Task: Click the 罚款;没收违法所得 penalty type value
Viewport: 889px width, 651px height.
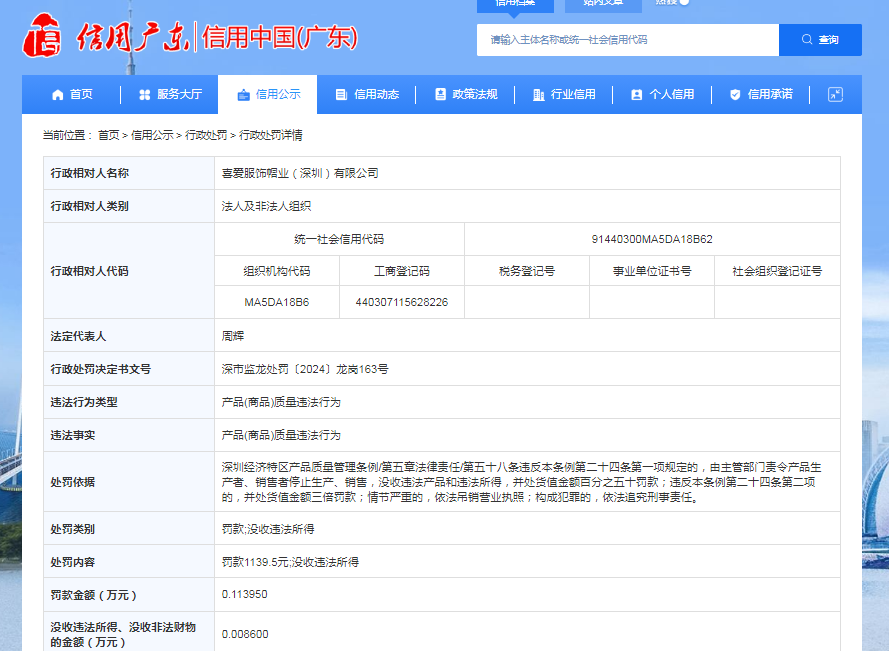Action: point(268,529)
